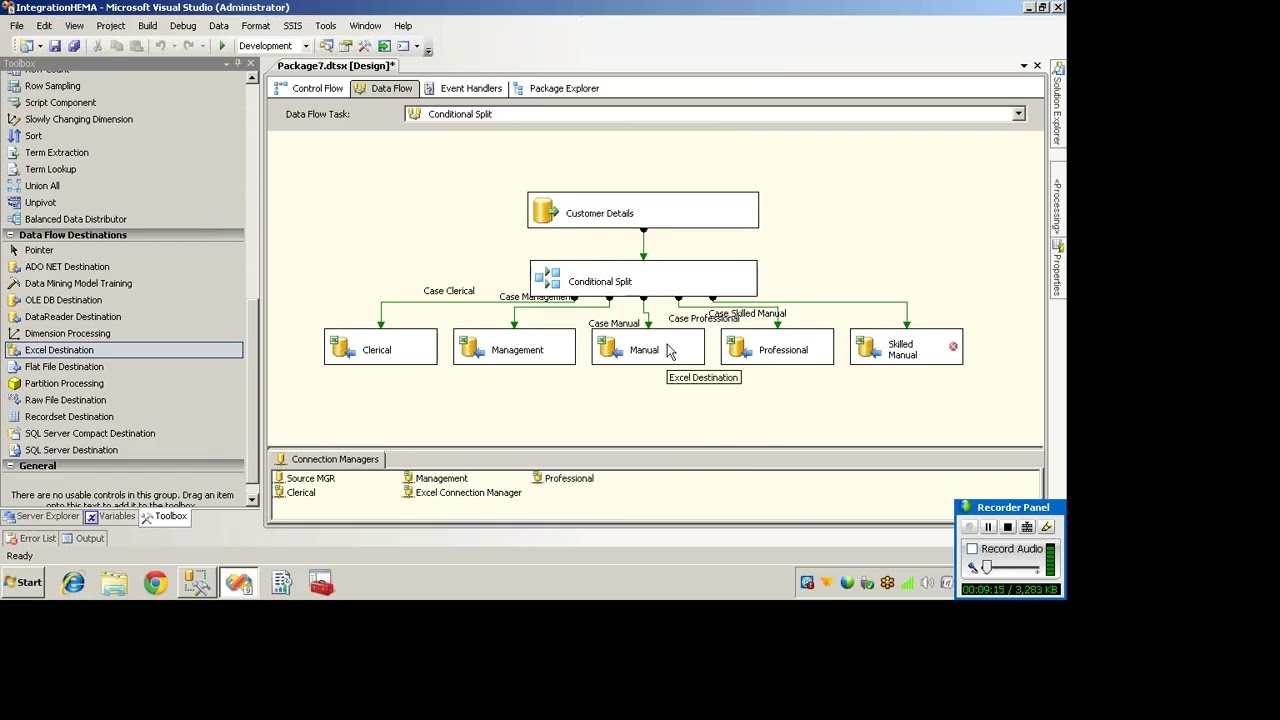The height and width of the screenshot is (720, 1280).
Task: Close the Toolbox panel
Action: click(250, 64)
